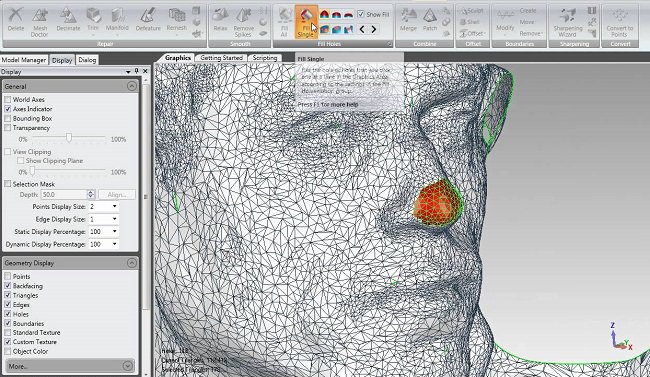The image size is (650, 377).
Task: Uncheck the Show Fill checkbox
Action: pos(361,14)
